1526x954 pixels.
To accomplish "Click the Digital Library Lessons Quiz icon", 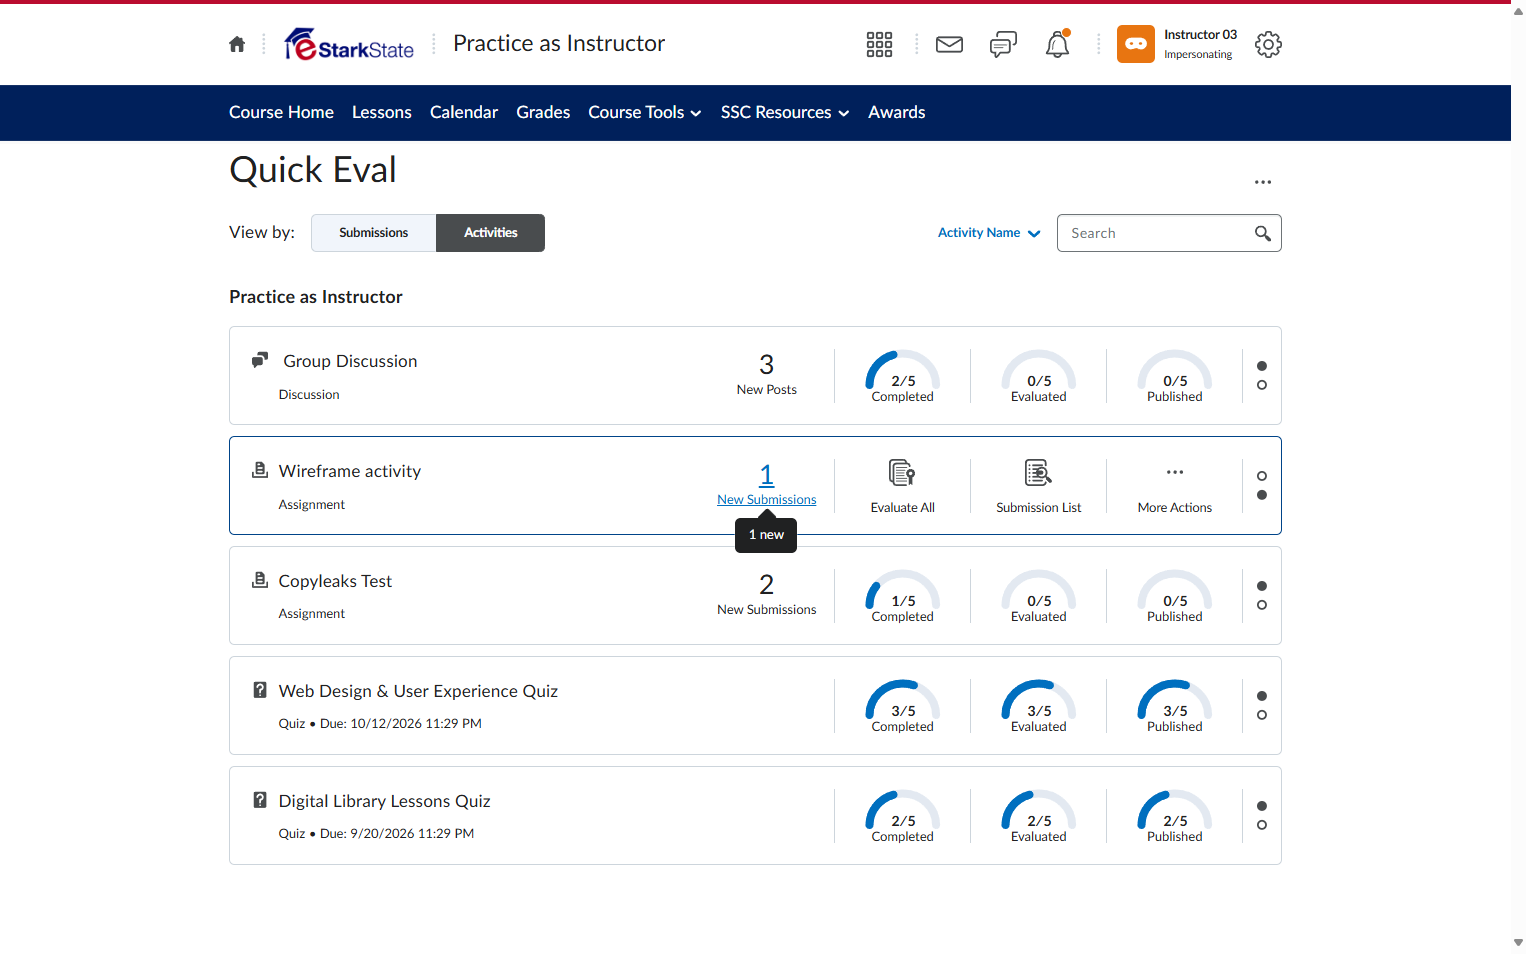I will pos(260,800).
